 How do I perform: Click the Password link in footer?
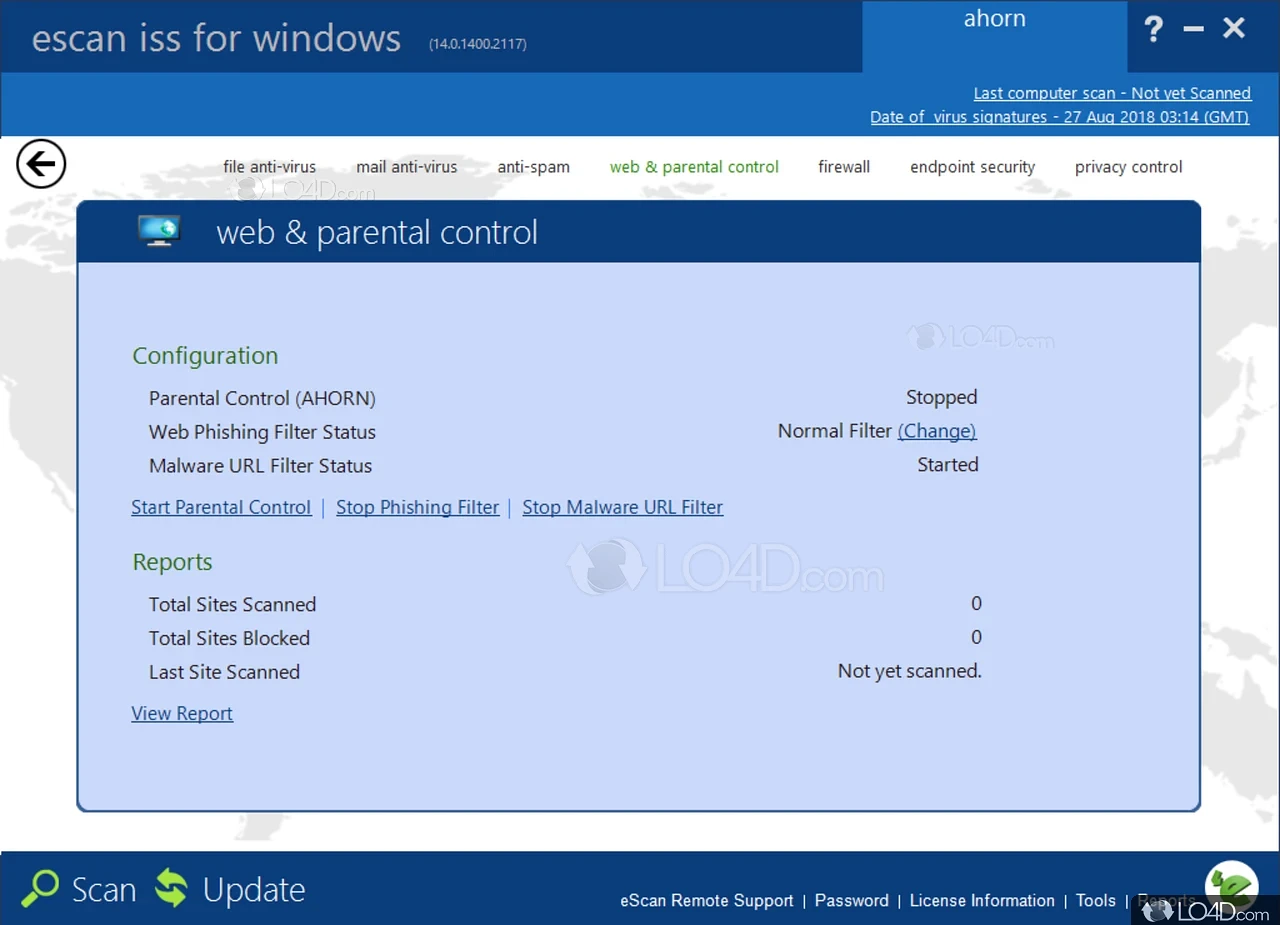[x=852, y=900]
